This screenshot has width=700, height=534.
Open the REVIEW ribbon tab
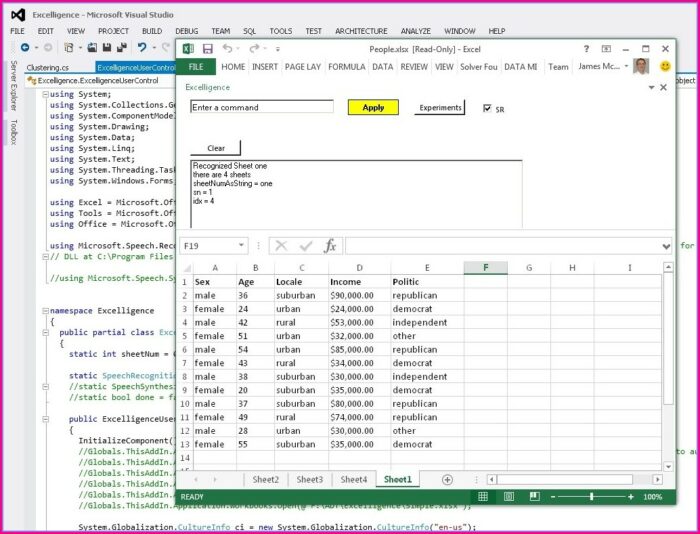click(x=414, y=67)
